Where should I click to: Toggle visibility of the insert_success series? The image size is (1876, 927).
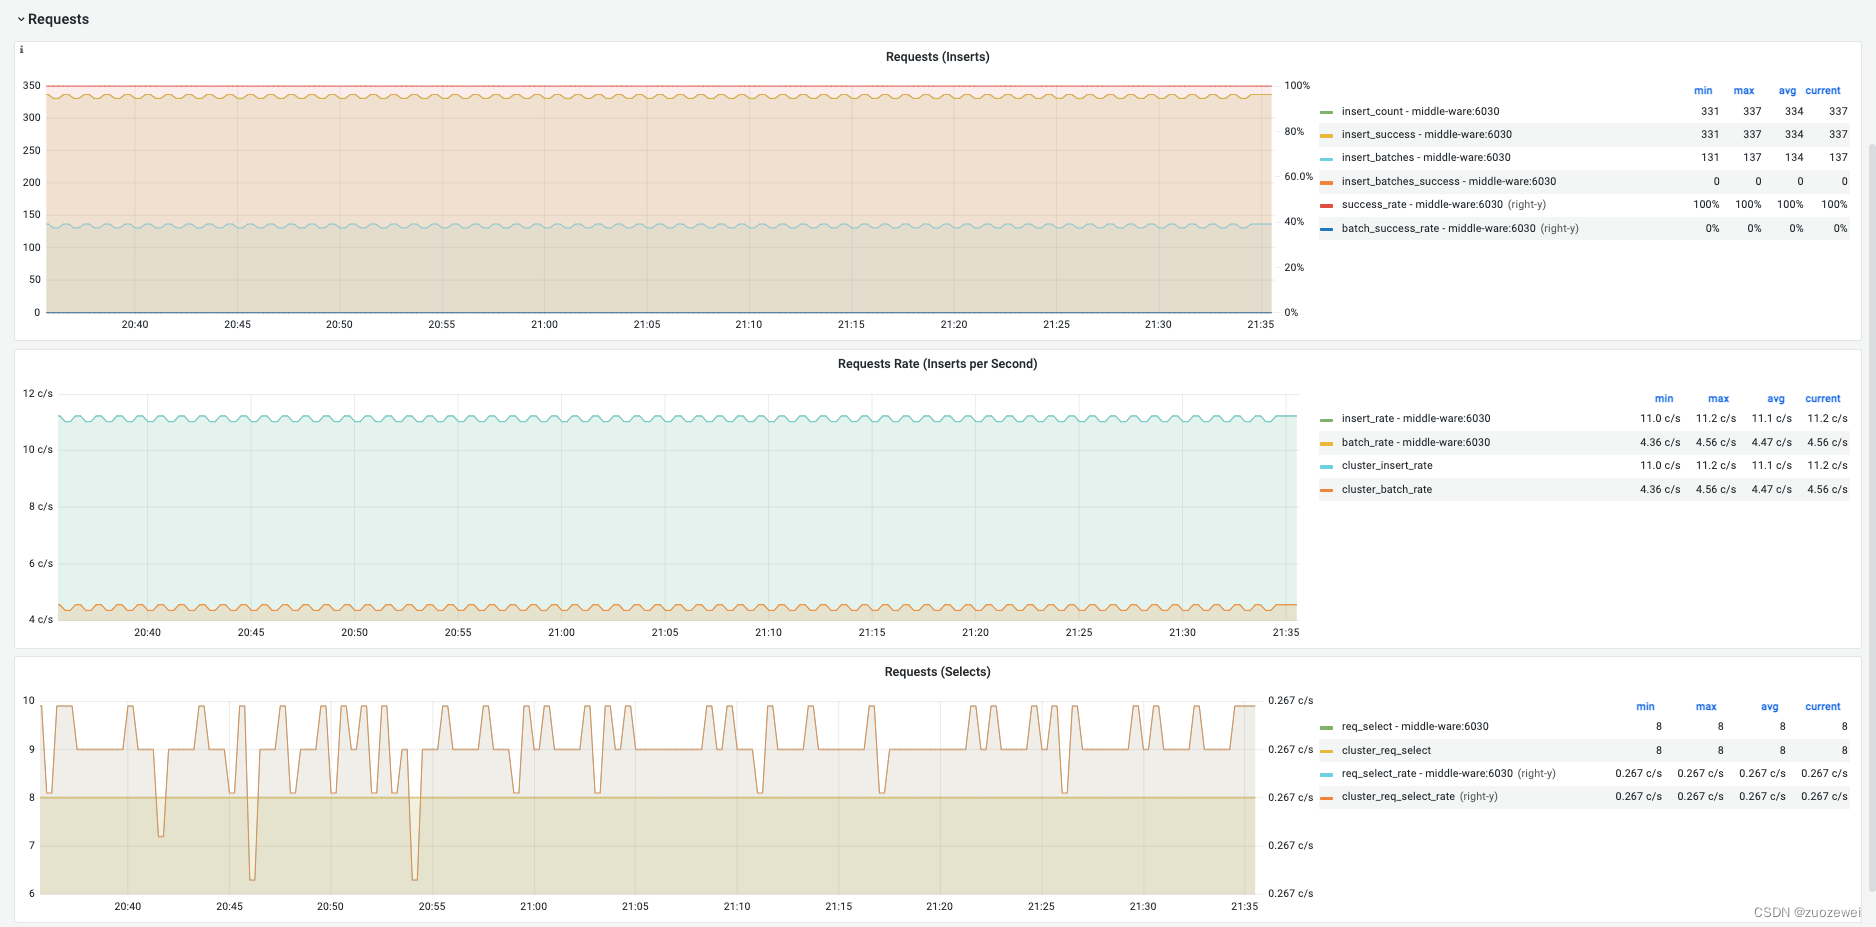click(x=1427, y=134)
